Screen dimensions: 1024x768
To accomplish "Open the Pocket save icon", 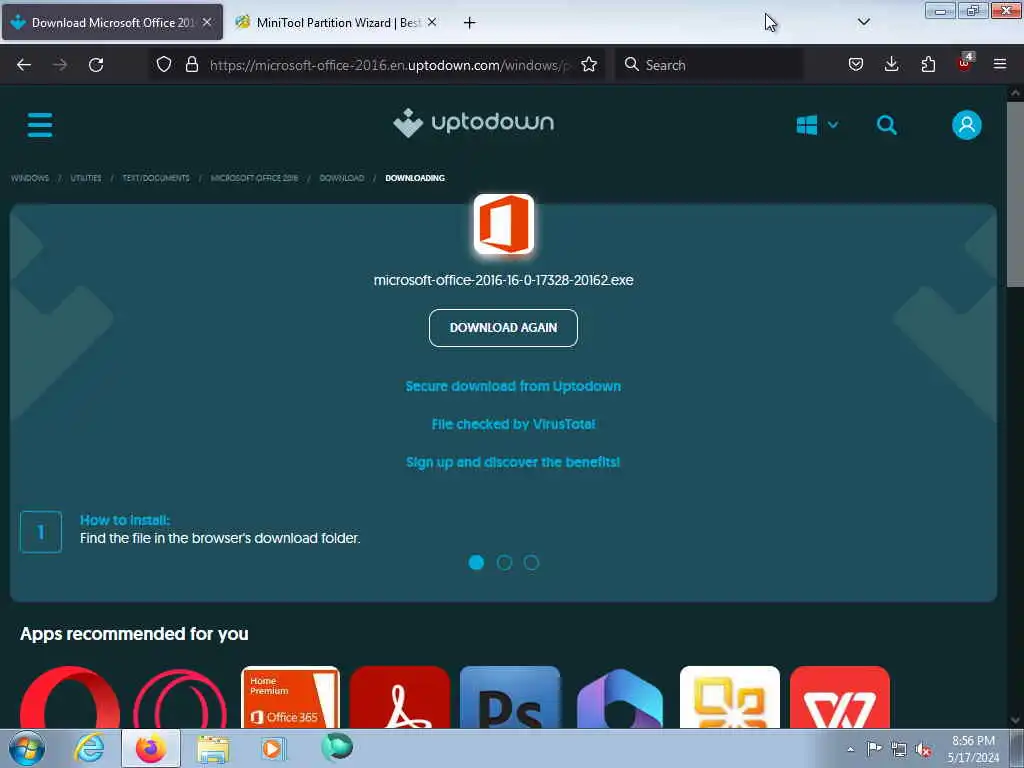I will 856,64.
